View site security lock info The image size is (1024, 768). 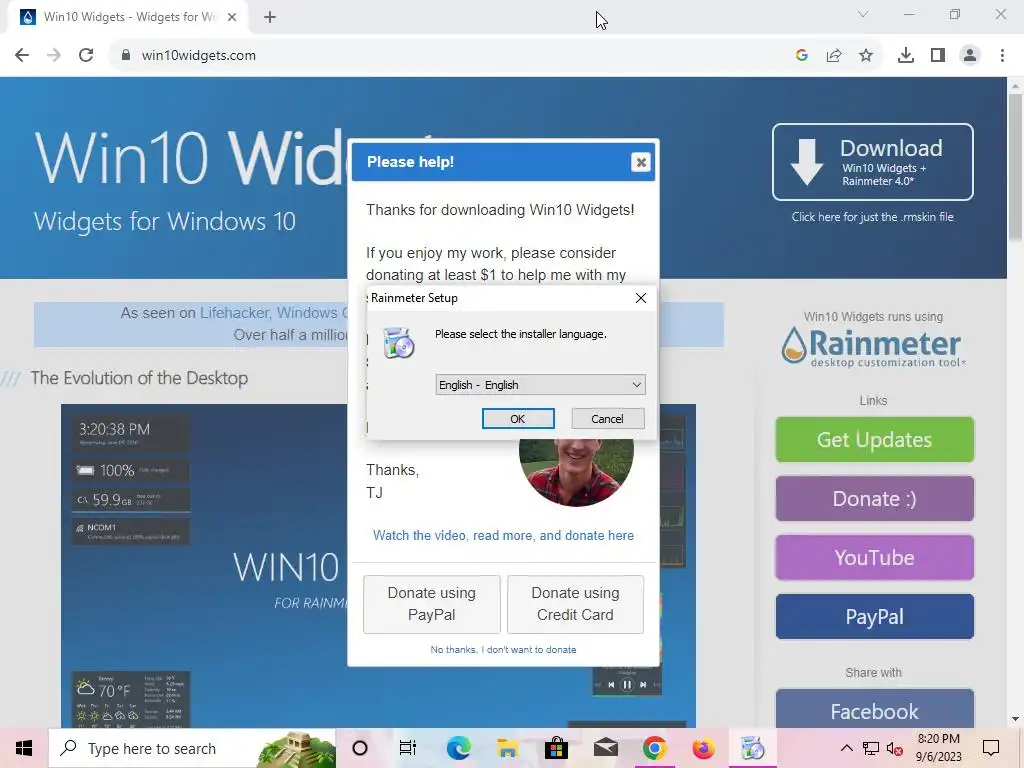(x=125, y=56)
